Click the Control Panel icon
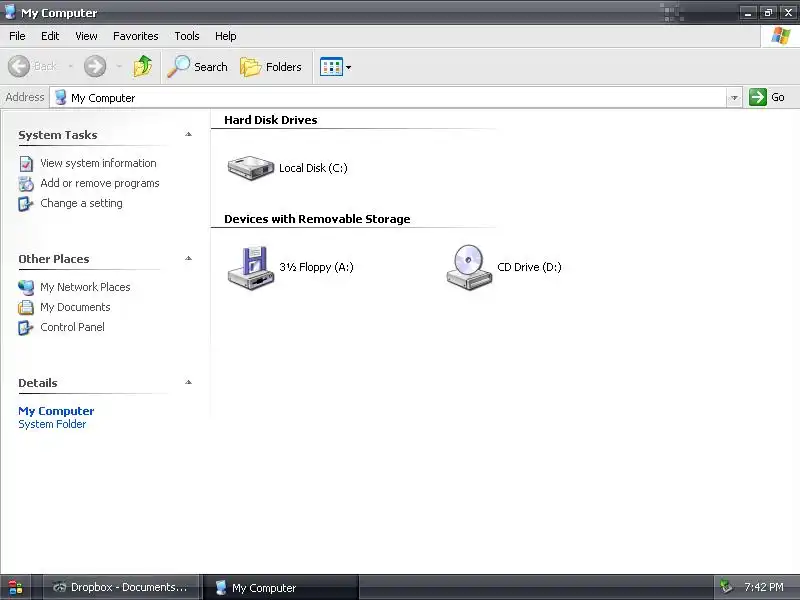Viewport: 800px width, 600px height. click(26, 328)
